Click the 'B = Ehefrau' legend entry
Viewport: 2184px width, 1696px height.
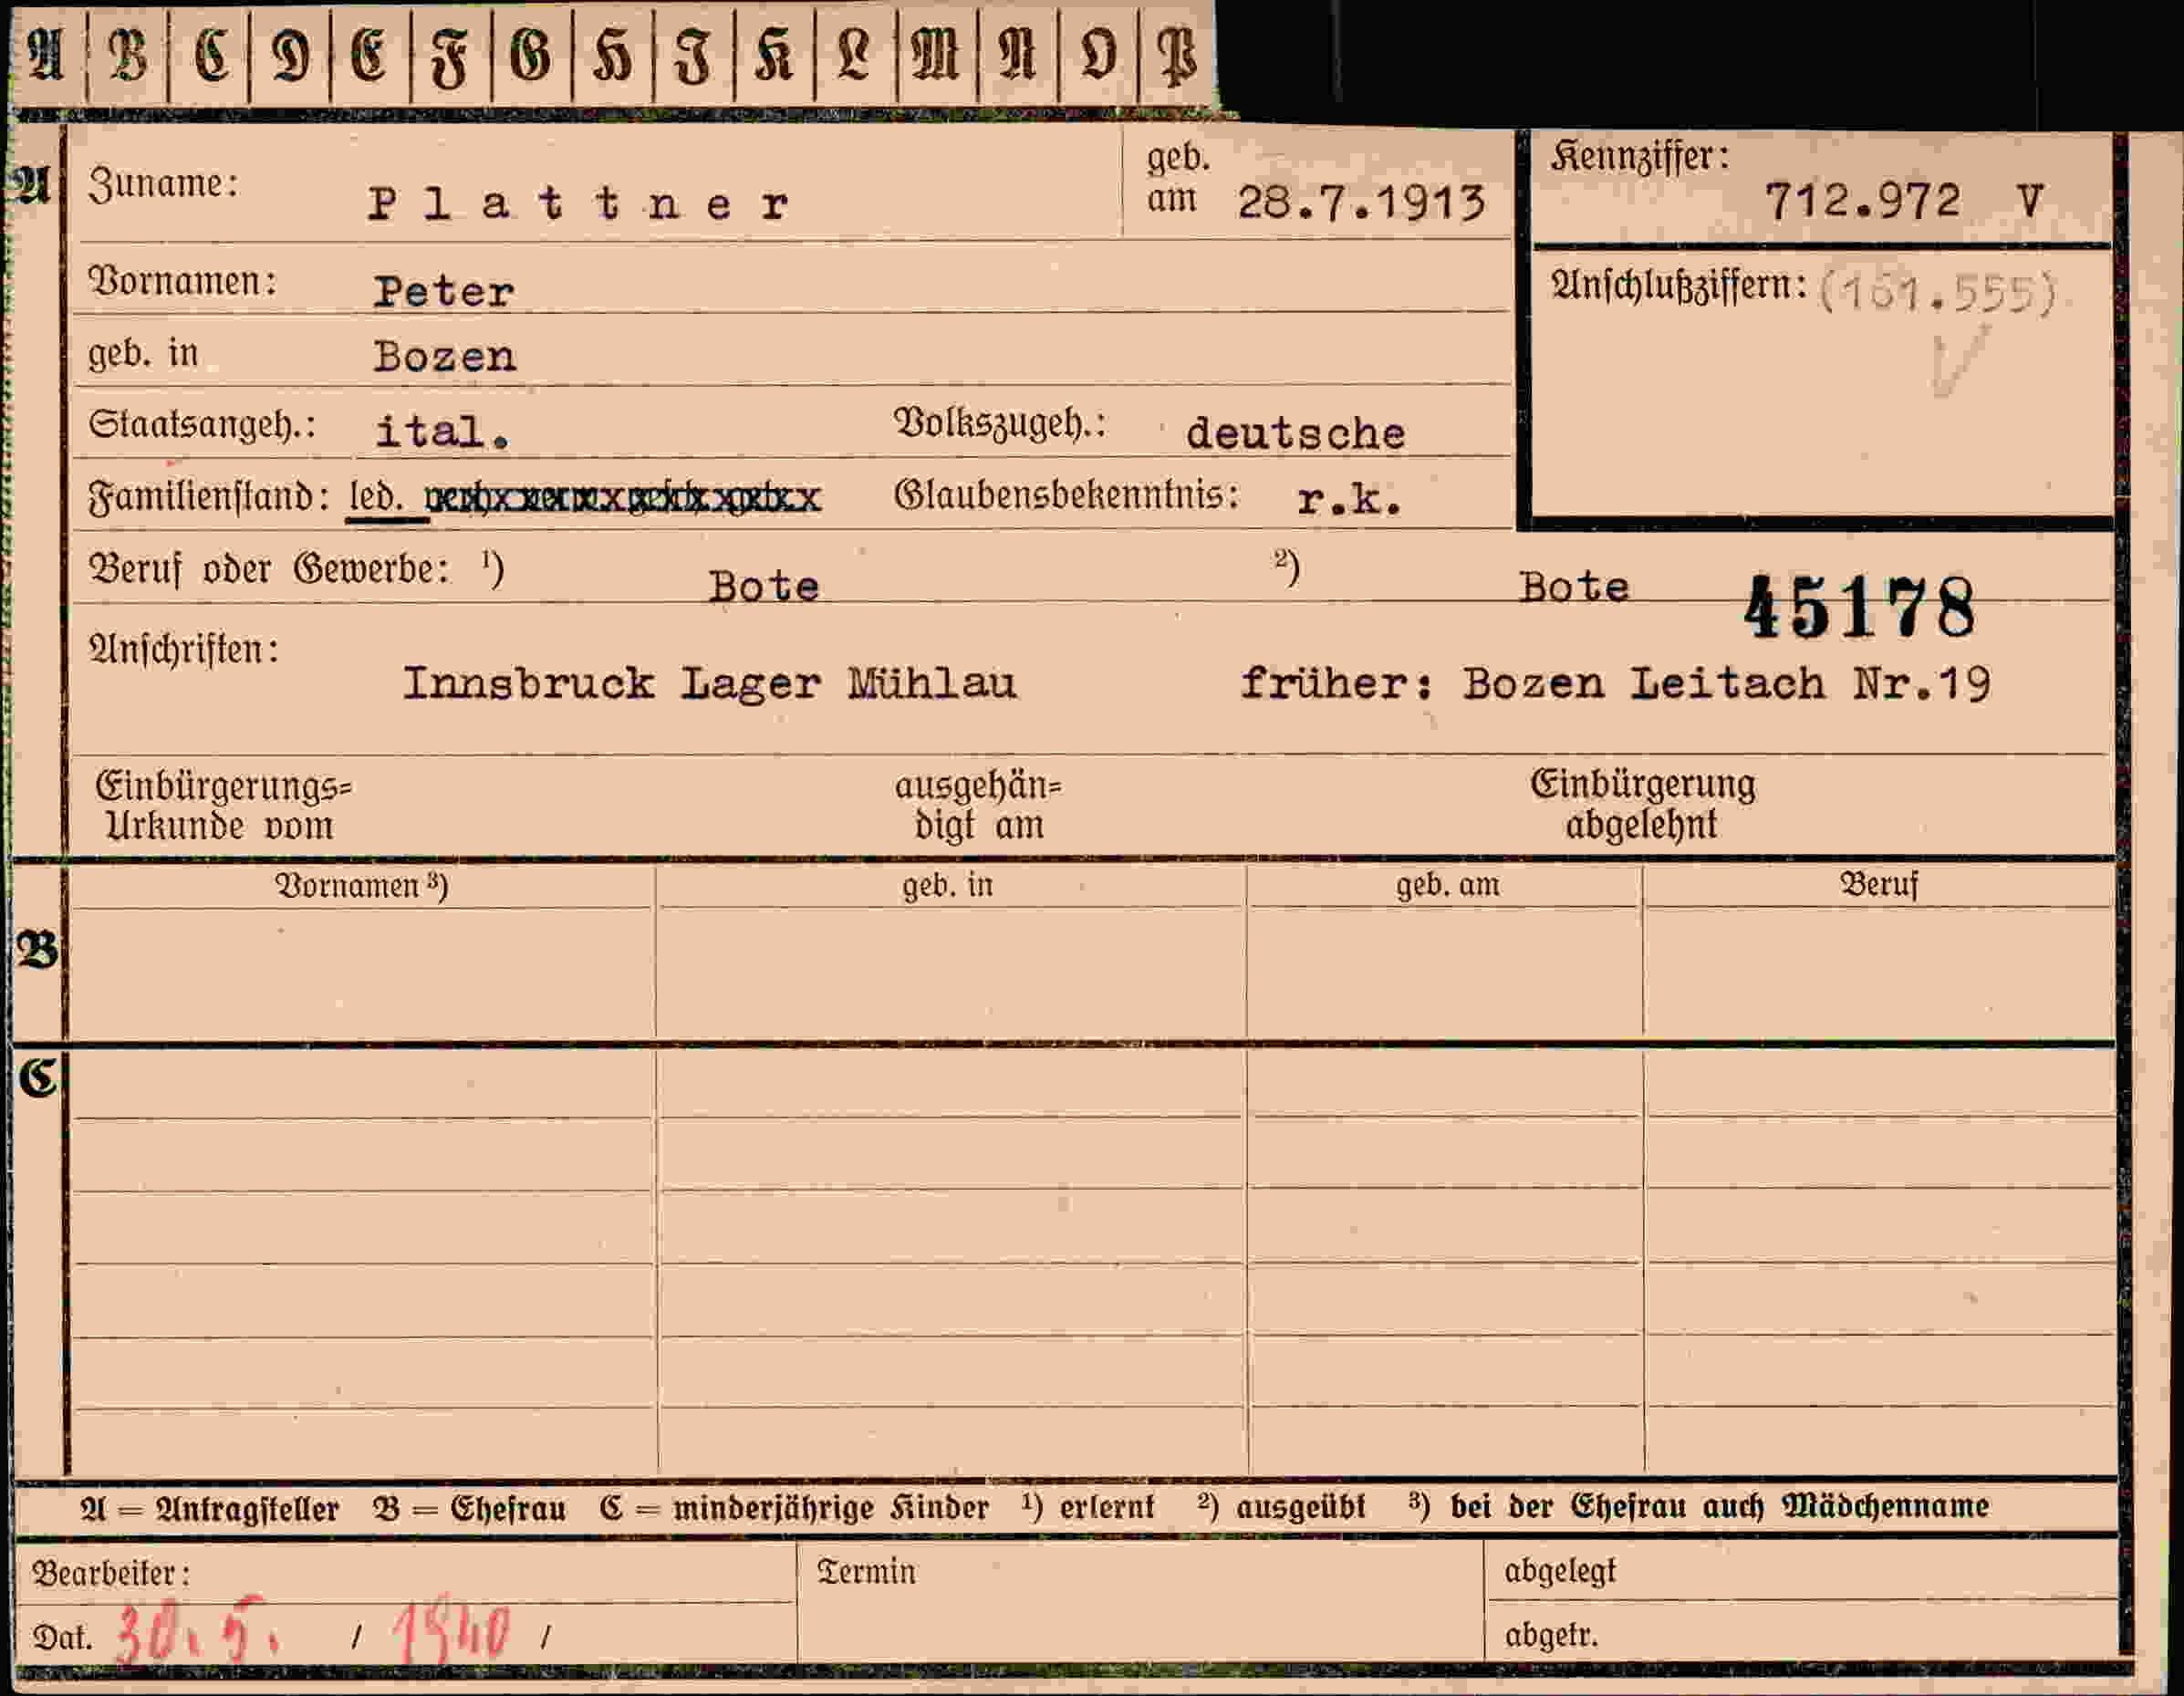469,1508
